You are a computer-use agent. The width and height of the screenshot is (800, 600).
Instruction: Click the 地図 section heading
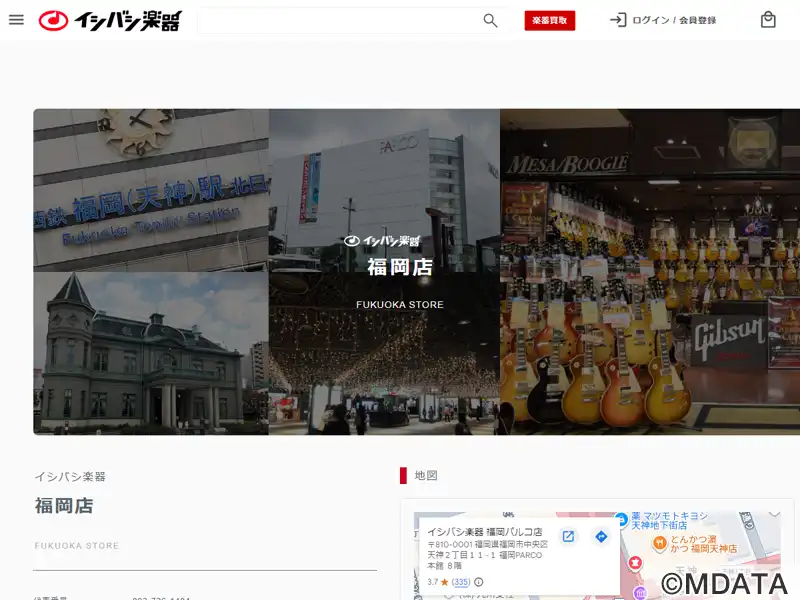426,476
